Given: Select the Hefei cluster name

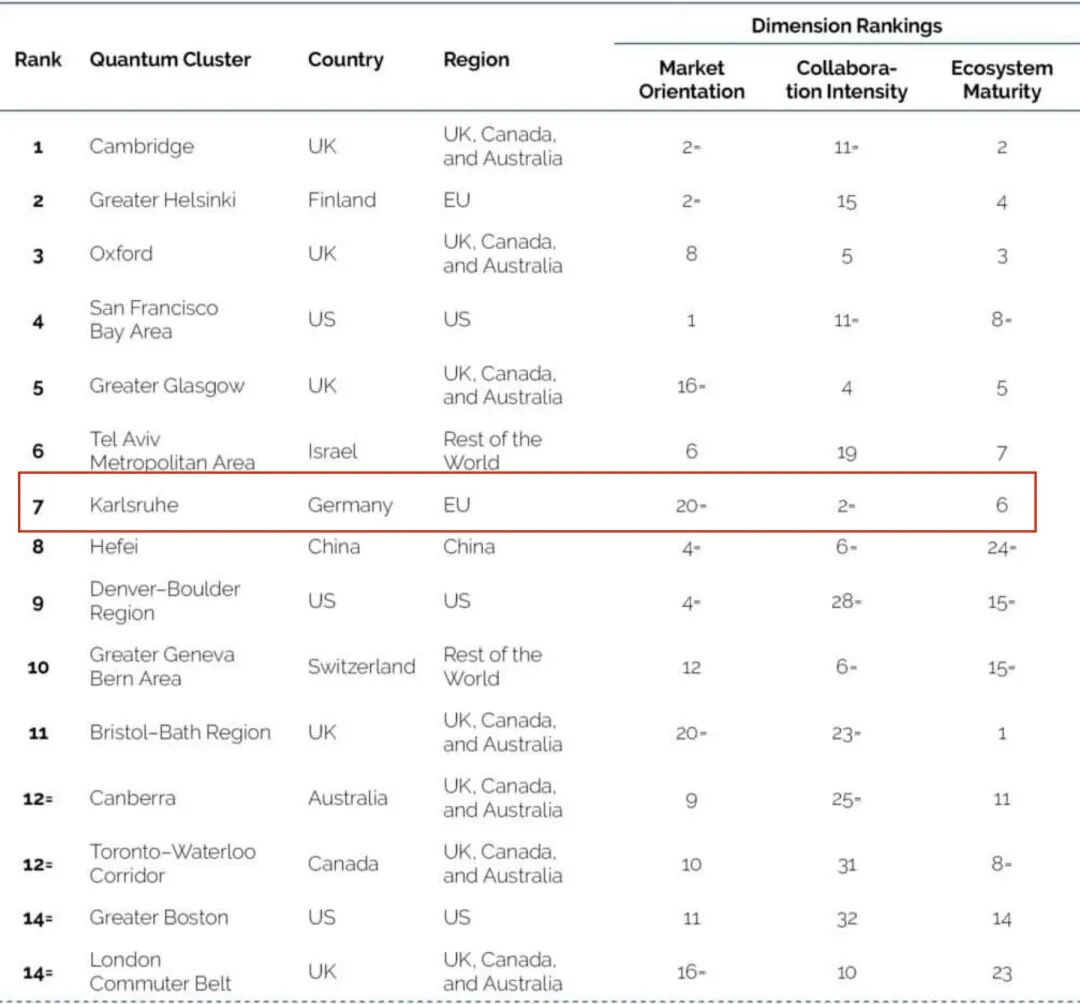Looking at the screenshot, I should (x=114, y=547).
